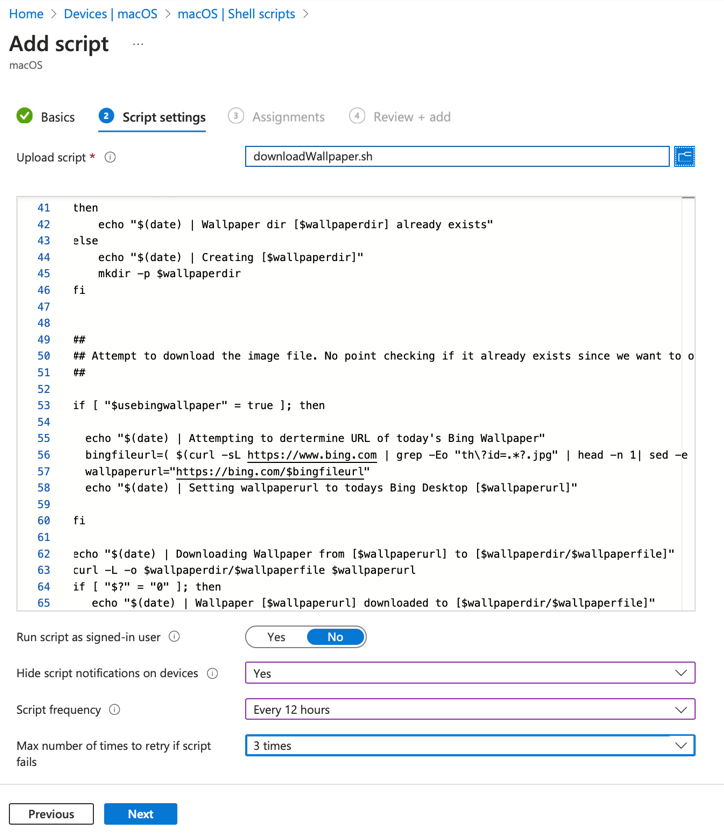
Task: Click line number 41 in the code editor
Action: pyautogui.click(x=44, y=208)
